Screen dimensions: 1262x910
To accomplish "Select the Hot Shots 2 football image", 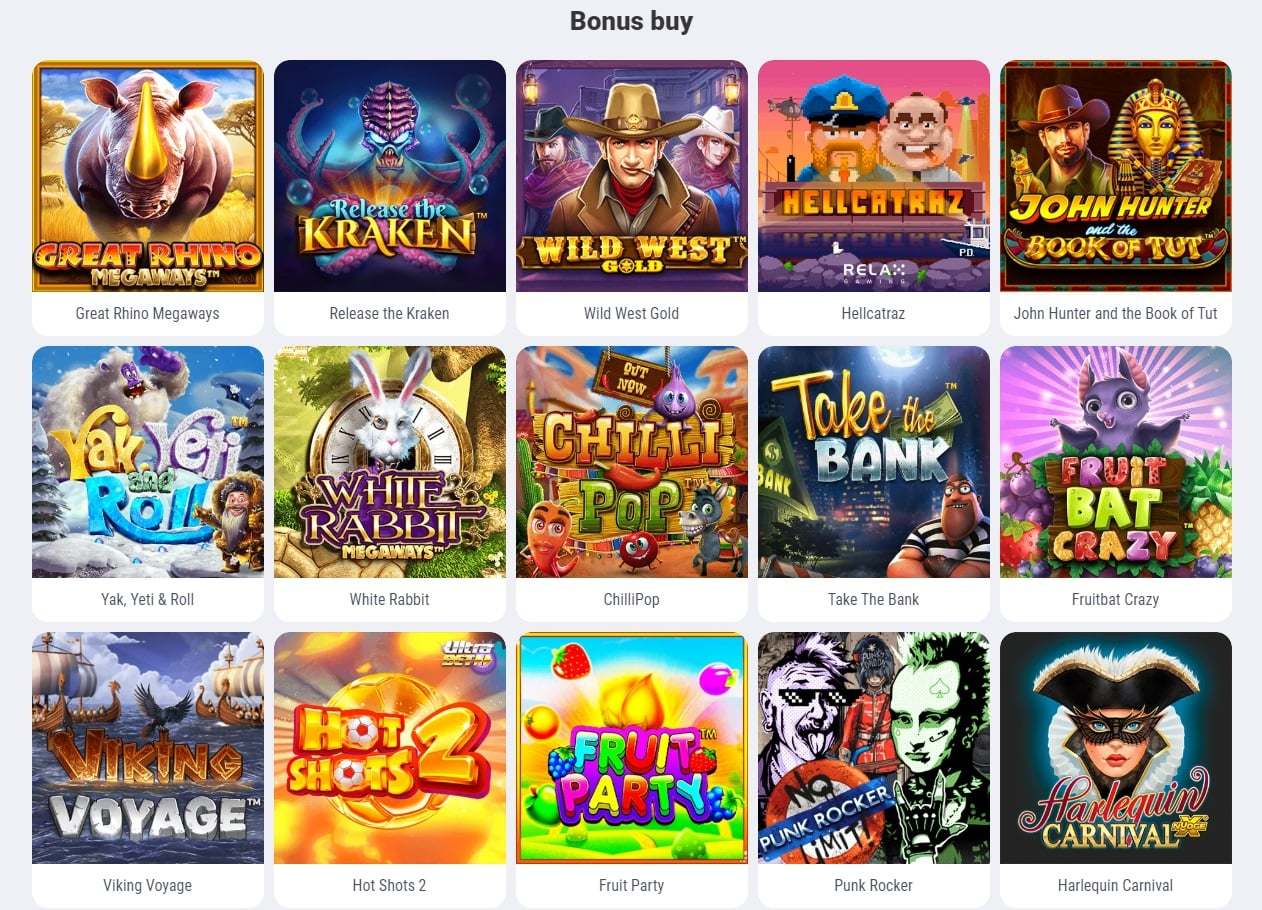I will point(390,748).
